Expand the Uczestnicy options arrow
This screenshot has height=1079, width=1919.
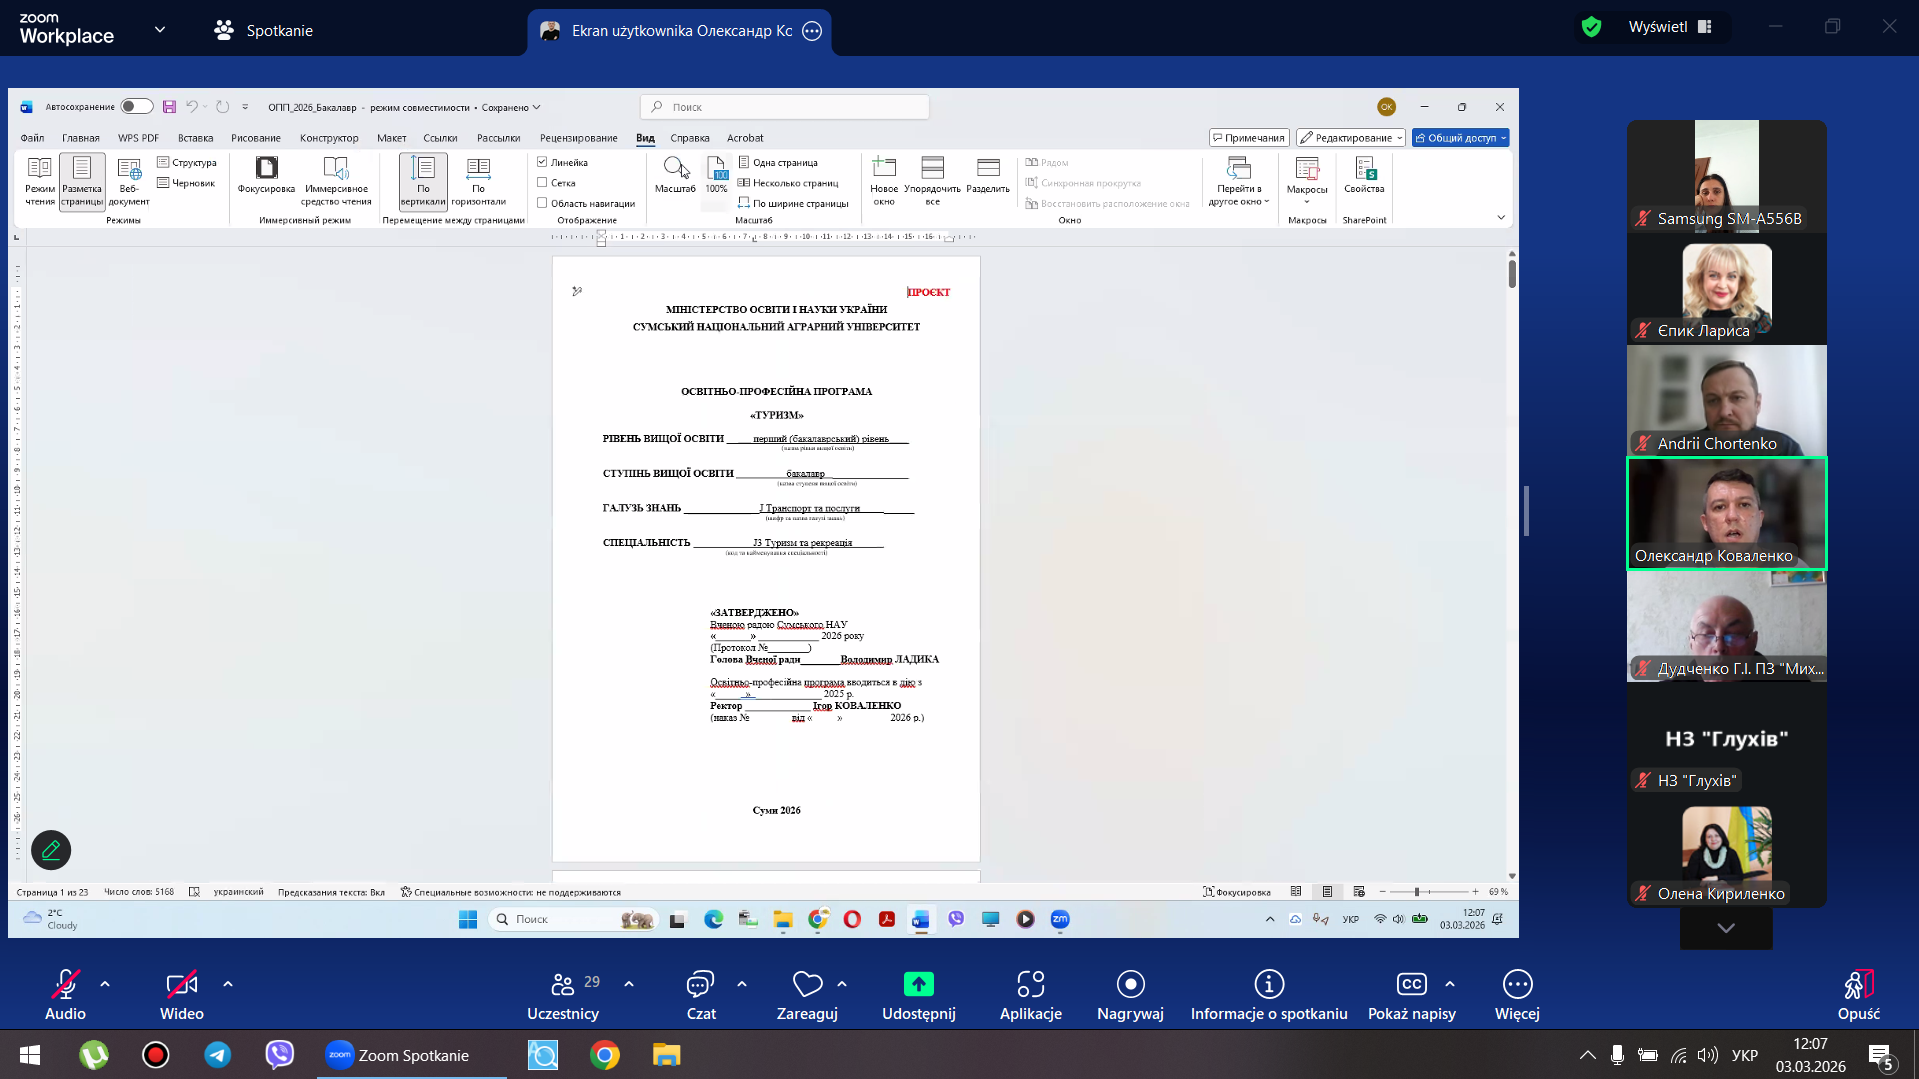click(629, 984)
